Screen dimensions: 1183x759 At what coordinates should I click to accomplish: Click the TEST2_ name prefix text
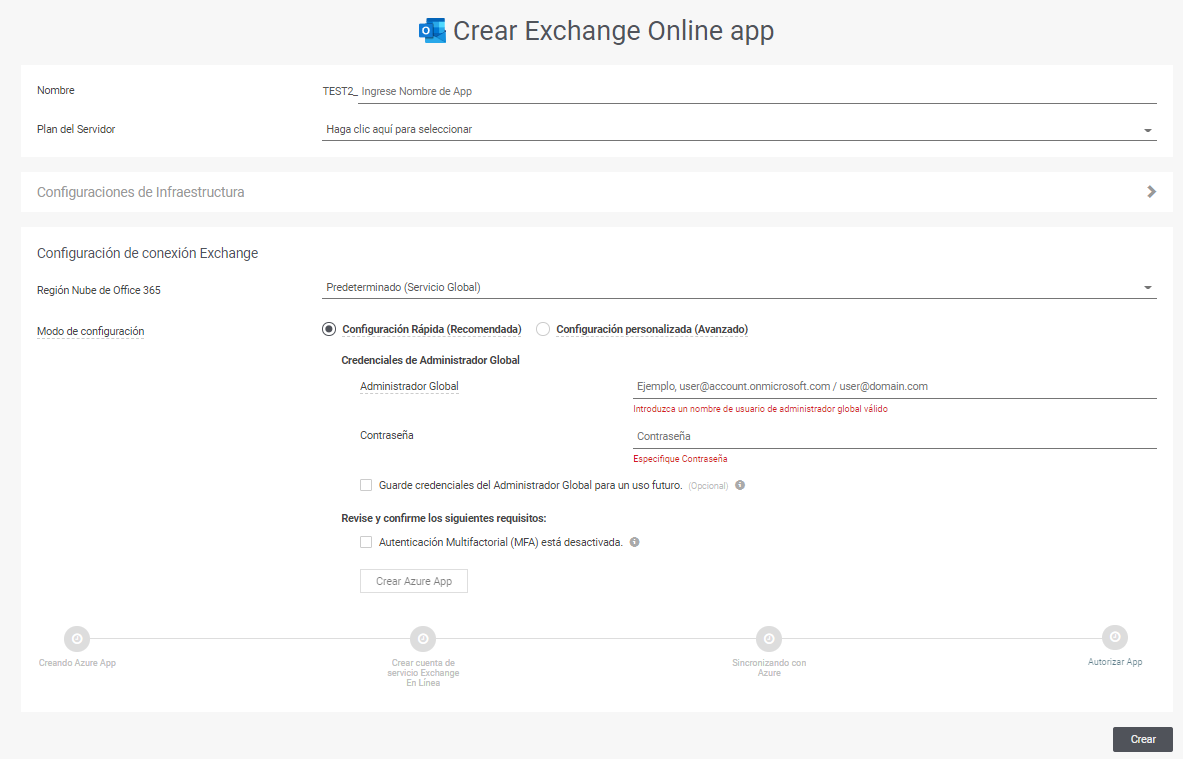coord(340,91)
